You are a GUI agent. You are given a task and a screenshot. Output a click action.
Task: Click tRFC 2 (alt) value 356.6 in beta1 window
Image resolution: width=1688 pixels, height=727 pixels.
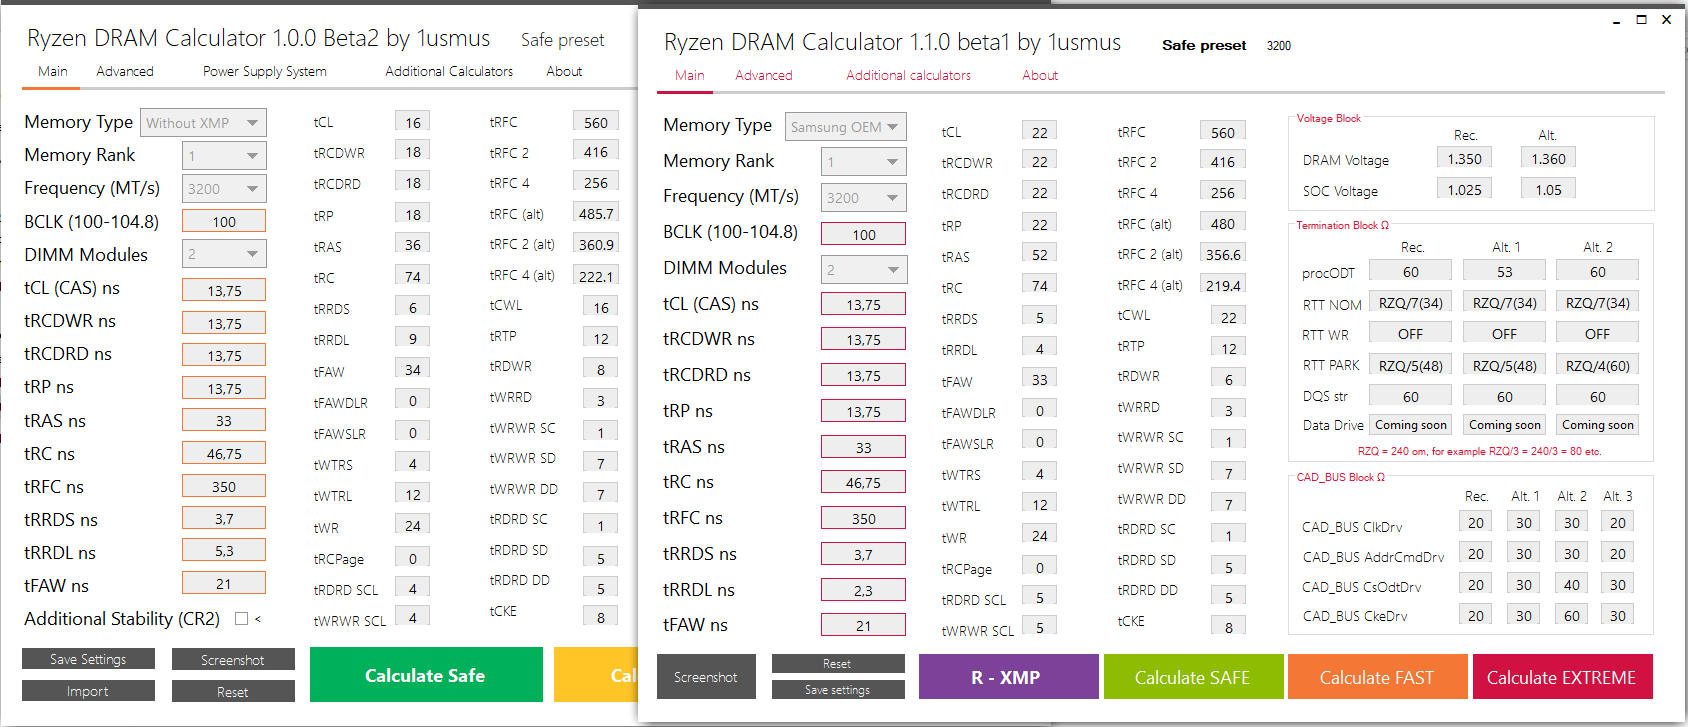[x=1223, y=254]
